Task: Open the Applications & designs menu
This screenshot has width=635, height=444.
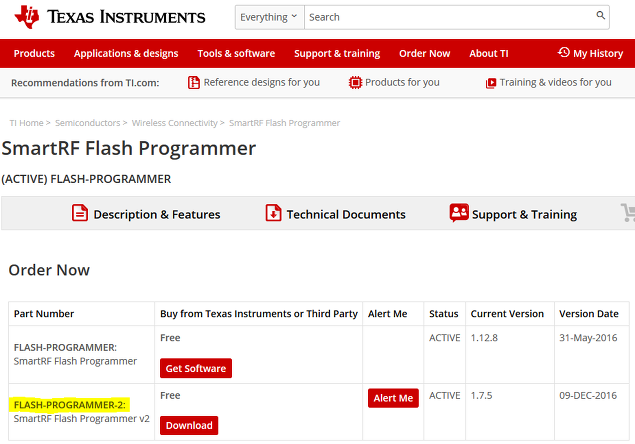Action: click(126, 53)
